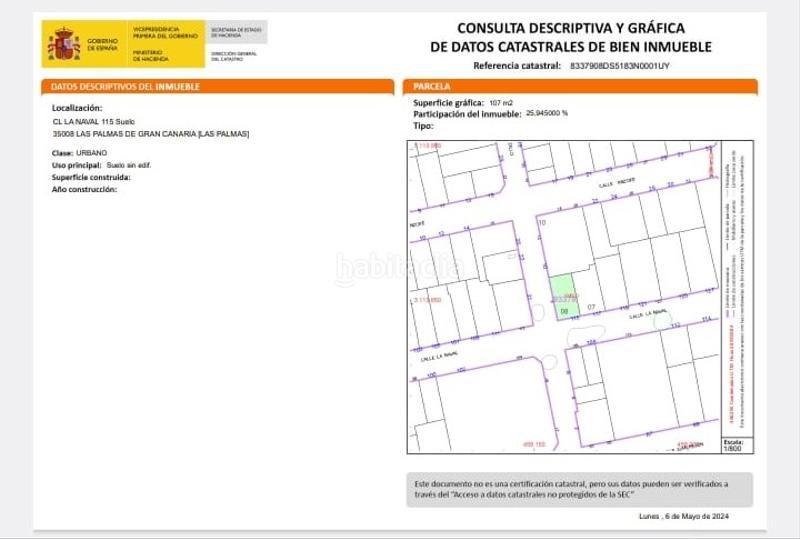Click the Secretaría de Estado de Hacienda box
800x539 pixels.
(x=237, y=32)
